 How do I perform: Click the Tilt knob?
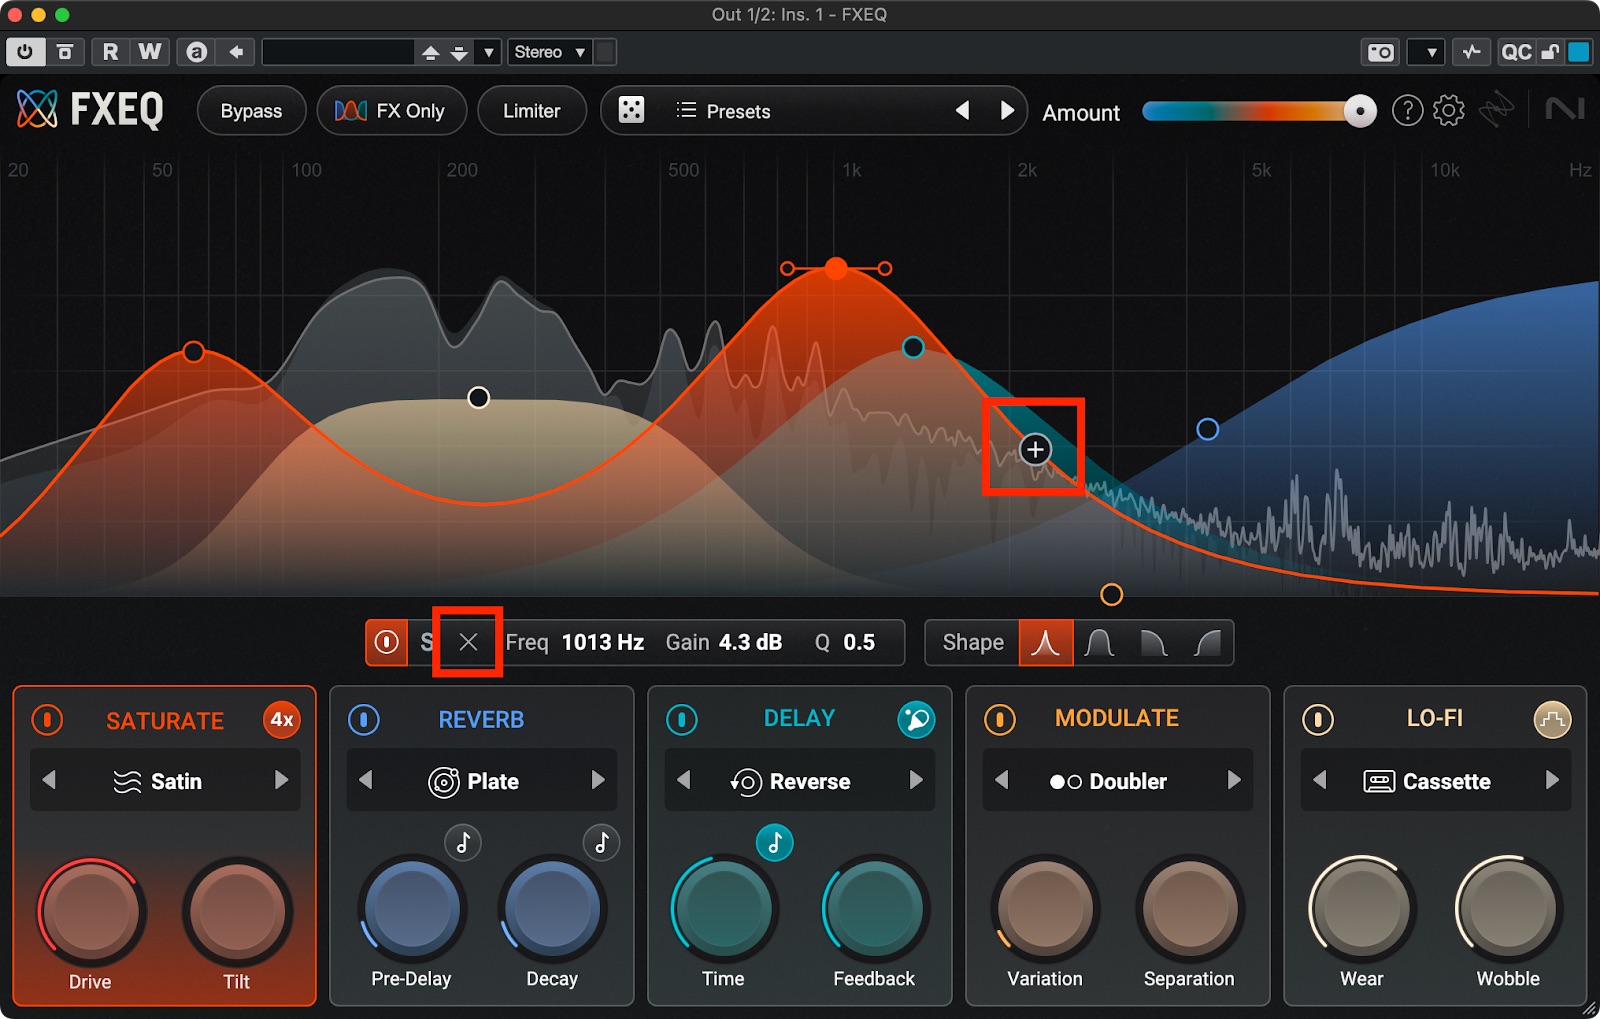(237, 911)
